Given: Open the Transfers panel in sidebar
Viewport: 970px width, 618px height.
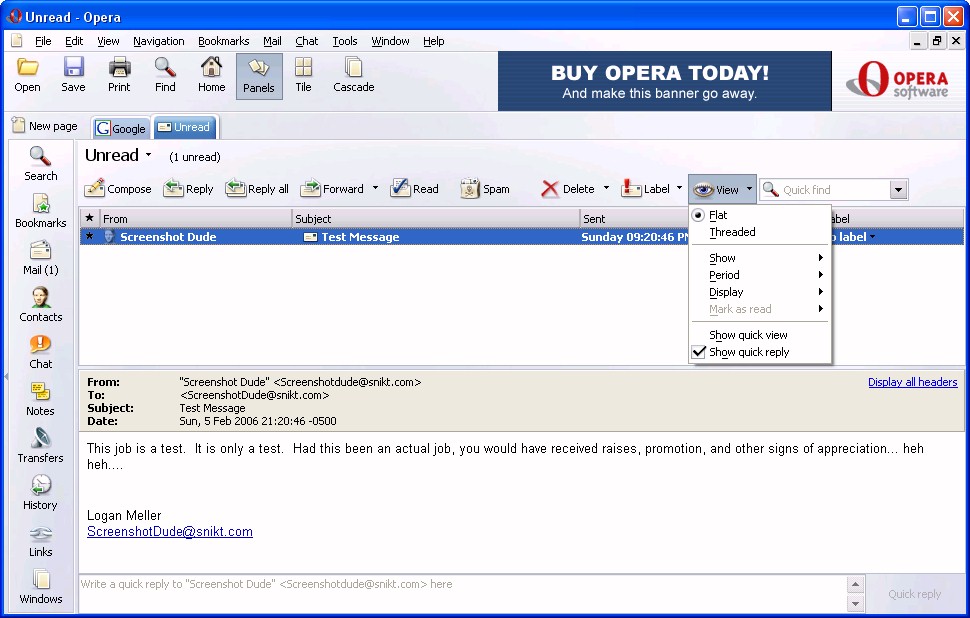Looking at the screenshot, I should [x=40, y=438].
